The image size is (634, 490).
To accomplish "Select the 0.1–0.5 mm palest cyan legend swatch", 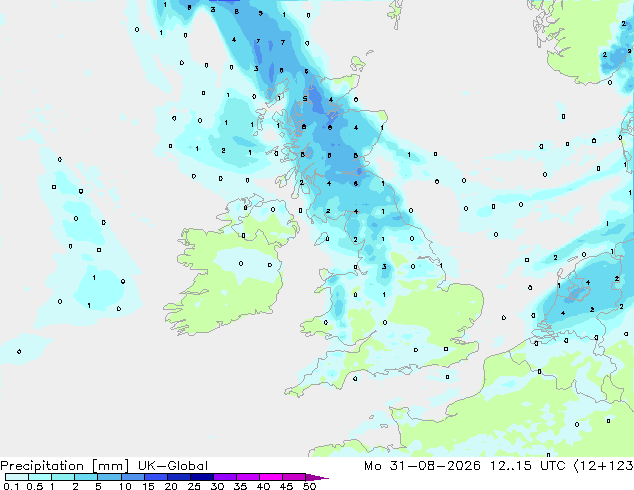I will 17,477.
